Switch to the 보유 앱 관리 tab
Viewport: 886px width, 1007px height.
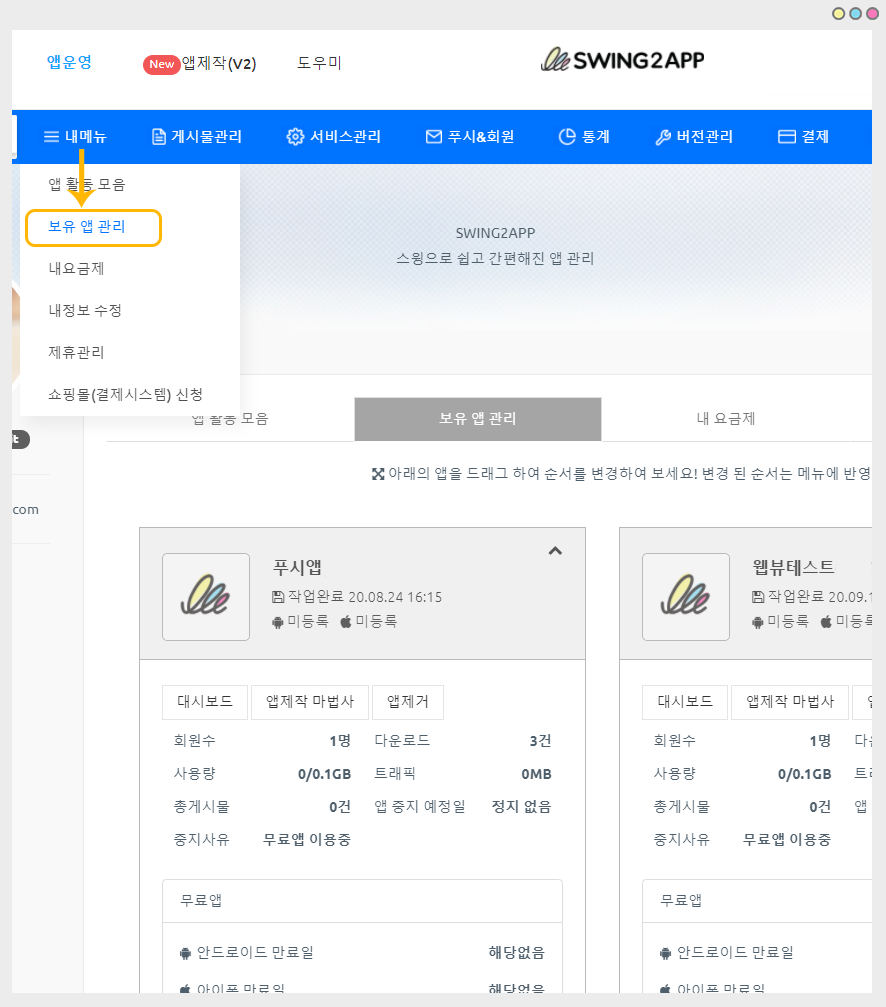click(477, 419)
